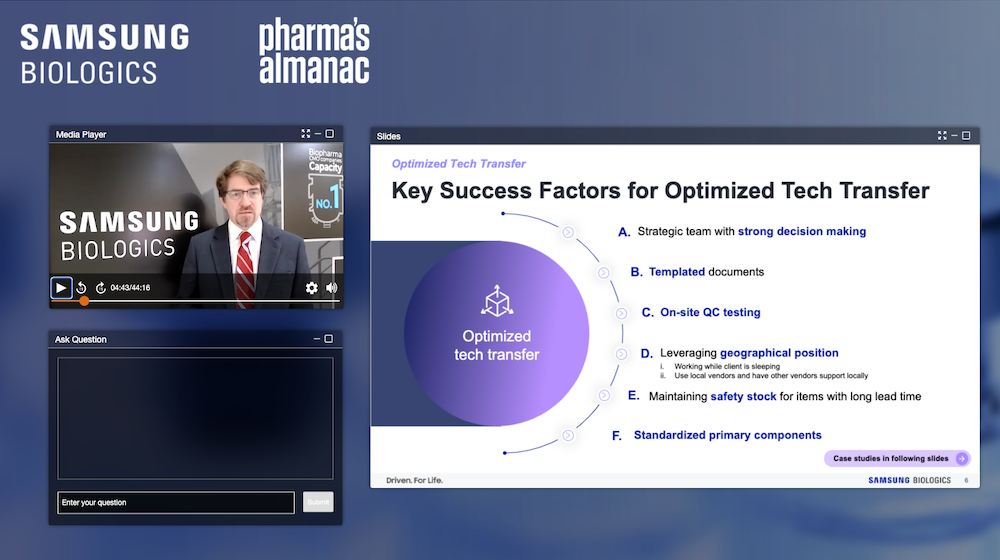1000x560 pixels.
Task: Maximize the Media Player panel
Action: tap(330, 134)
